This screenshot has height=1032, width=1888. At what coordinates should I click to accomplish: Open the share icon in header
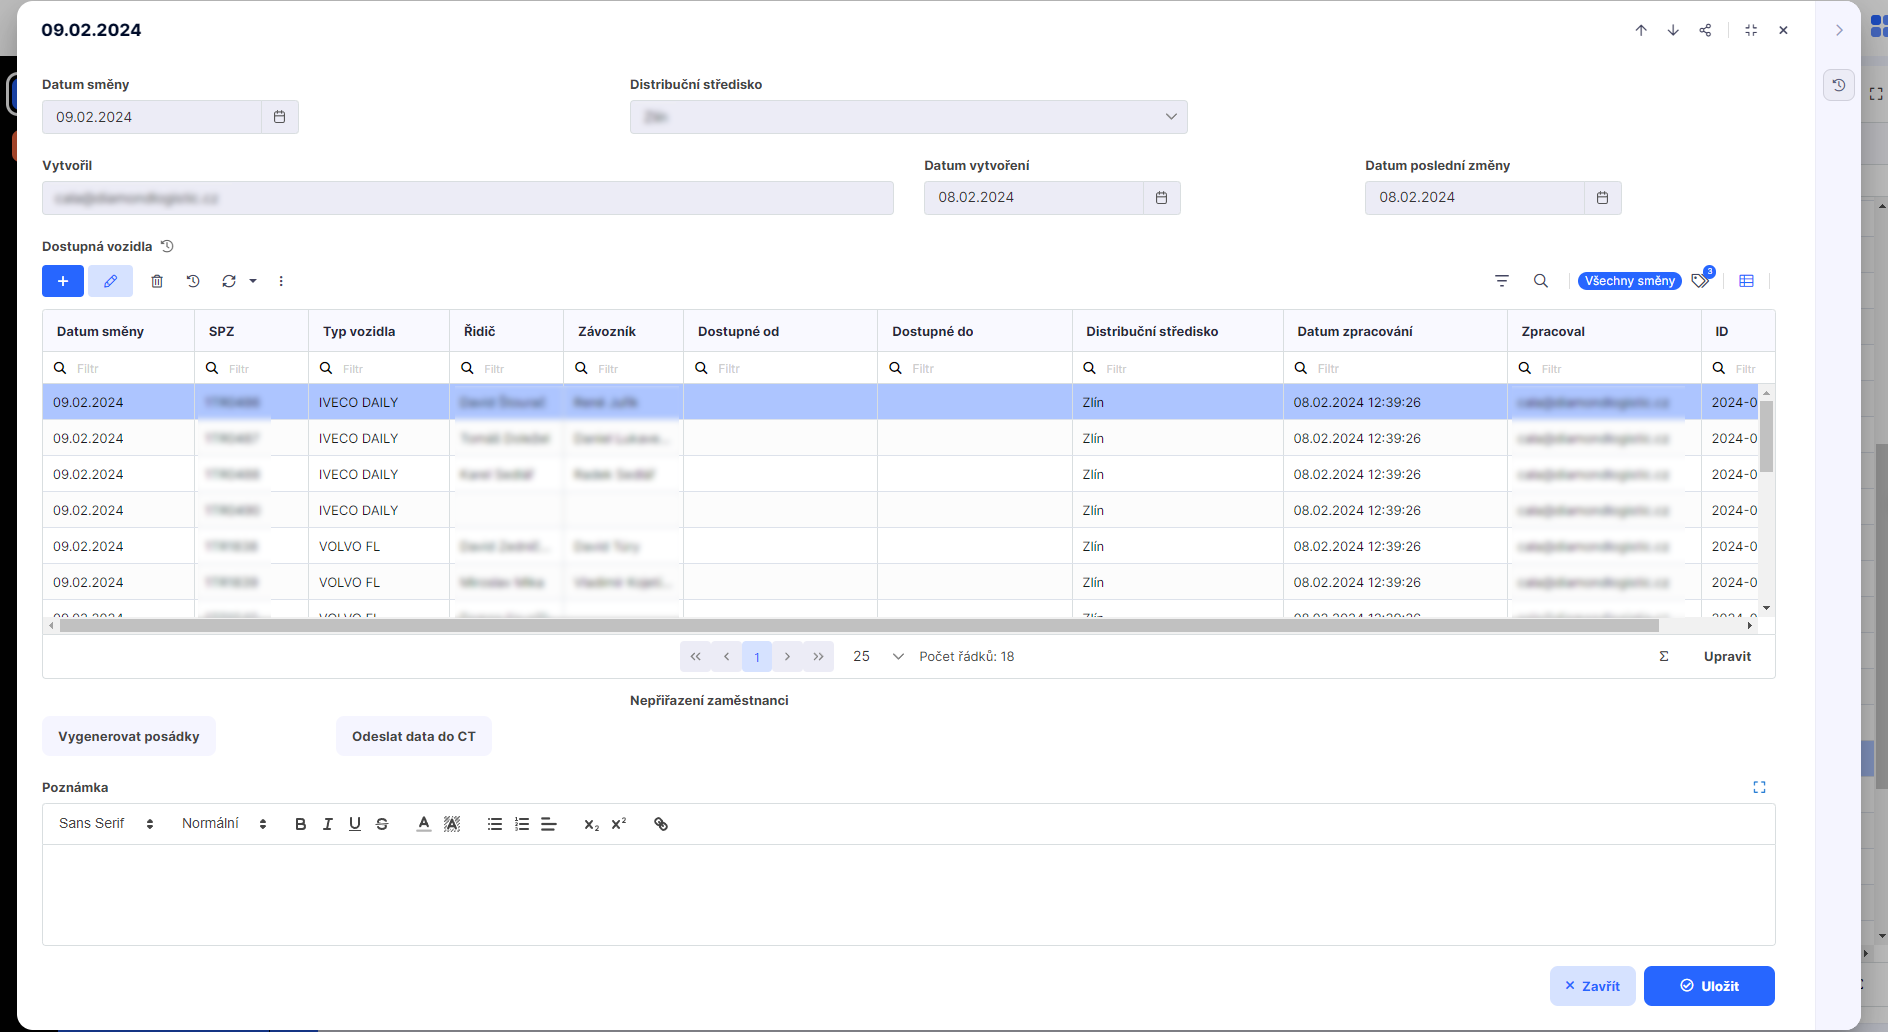1705,30
